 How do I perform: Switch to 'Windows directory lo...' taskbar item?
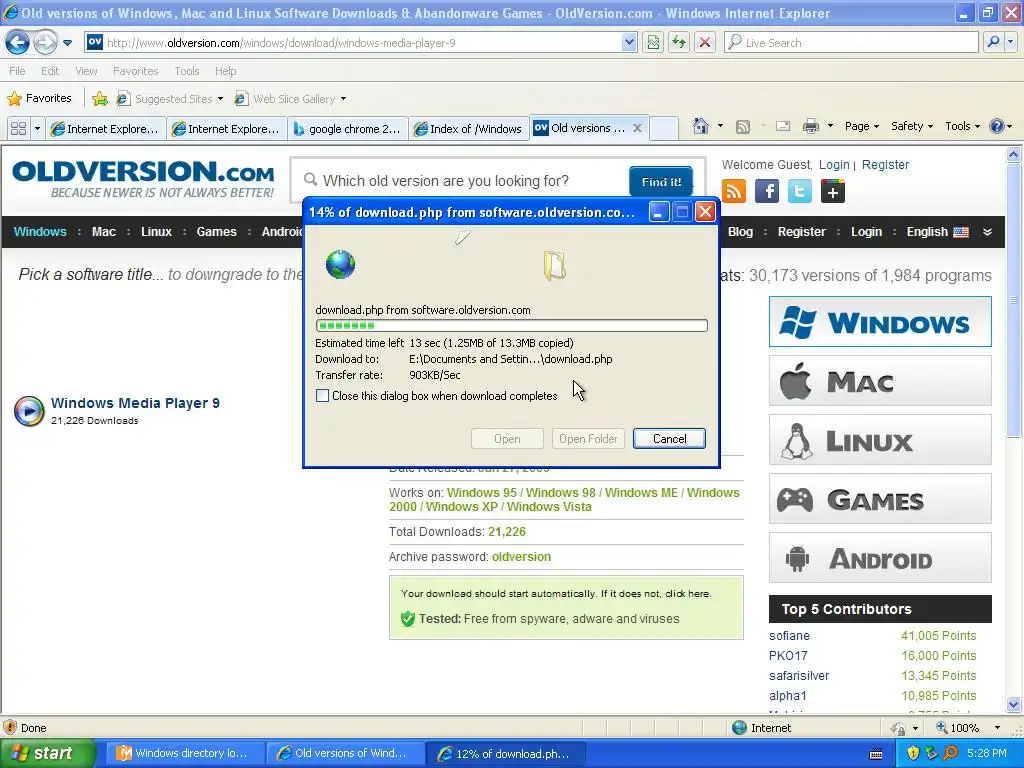(x=185, y=753)
